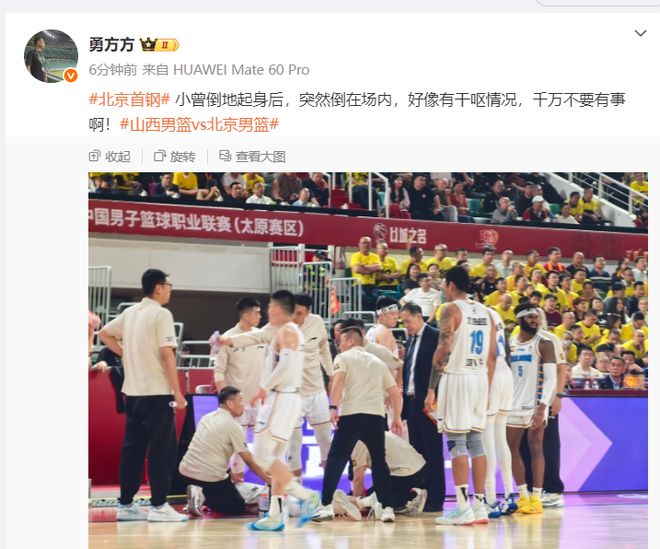
Task: Open the #北京首钢# hashtag topic
Action: coord(130,100)
